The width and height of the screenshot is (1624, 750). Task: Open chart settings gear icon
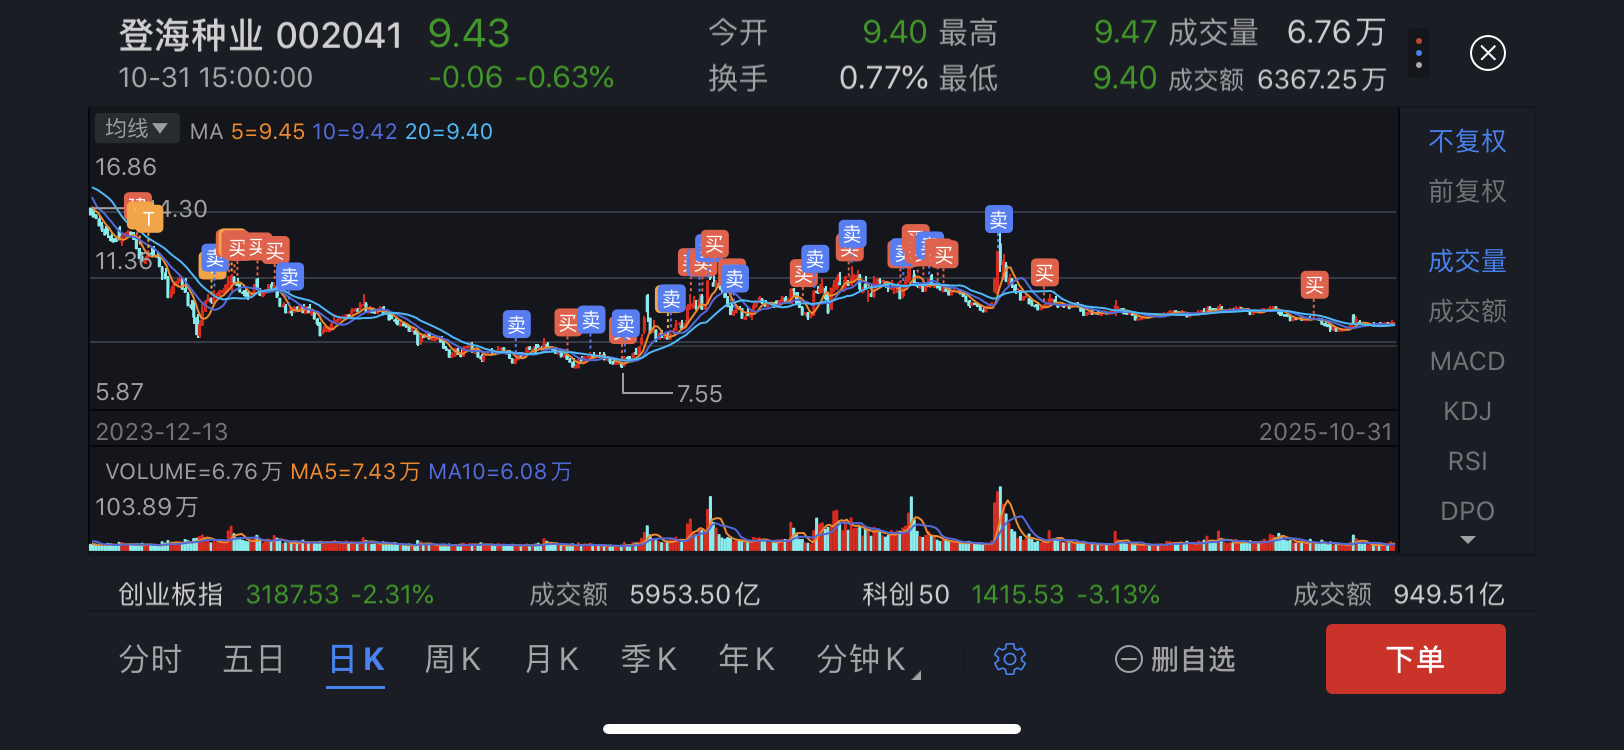(x=1010, y=659)
